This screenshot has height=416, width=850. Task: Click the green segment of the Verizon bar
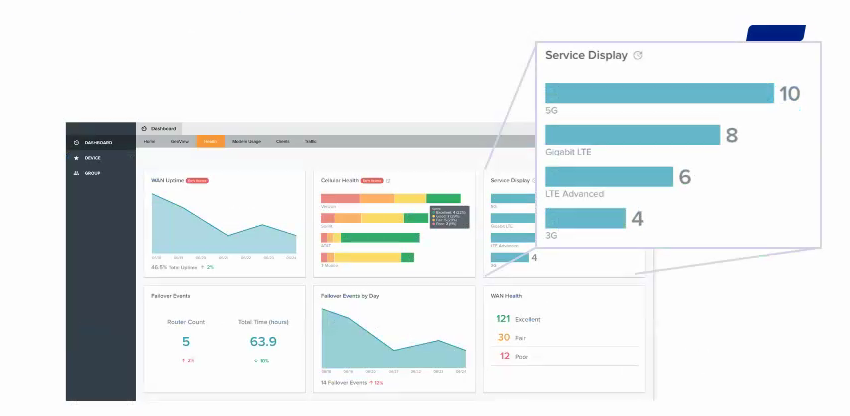pyautogui.click(x=443, y=198)
